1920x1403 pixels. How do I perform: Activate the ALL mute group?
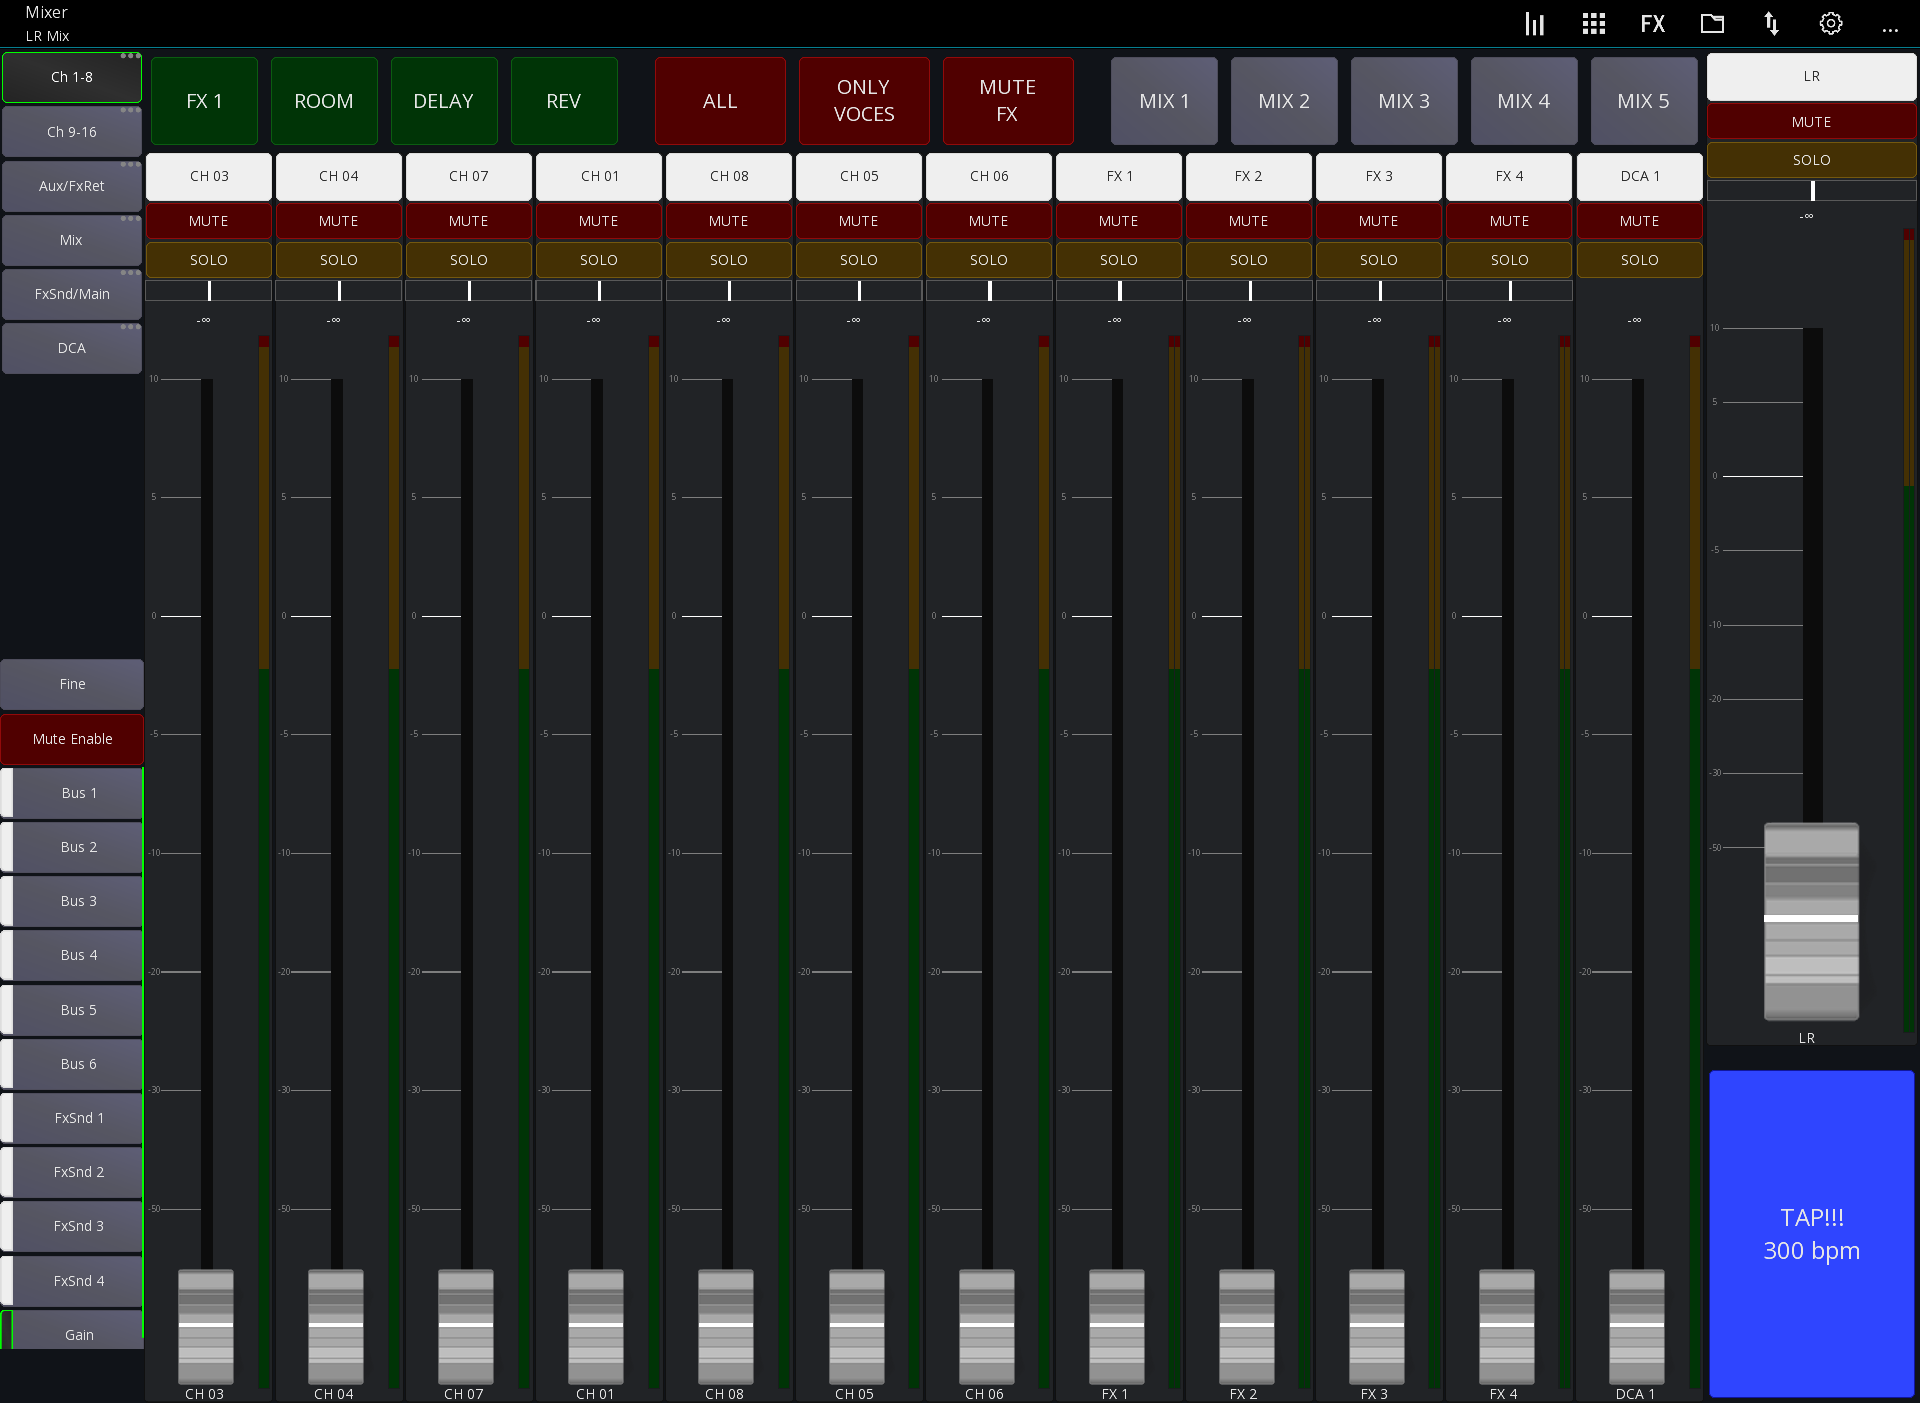720,101
